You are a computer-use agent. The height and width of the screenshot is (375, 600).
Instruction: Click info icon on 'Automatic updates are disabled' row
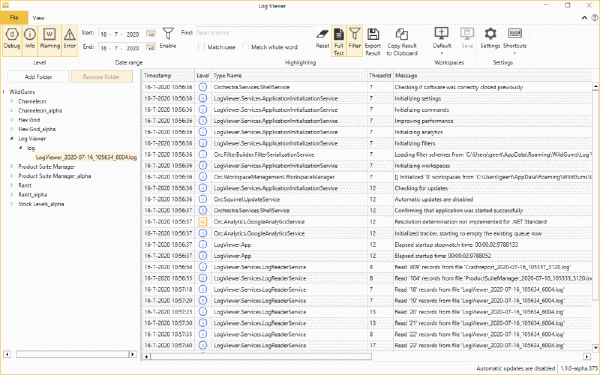pos(203,199)
